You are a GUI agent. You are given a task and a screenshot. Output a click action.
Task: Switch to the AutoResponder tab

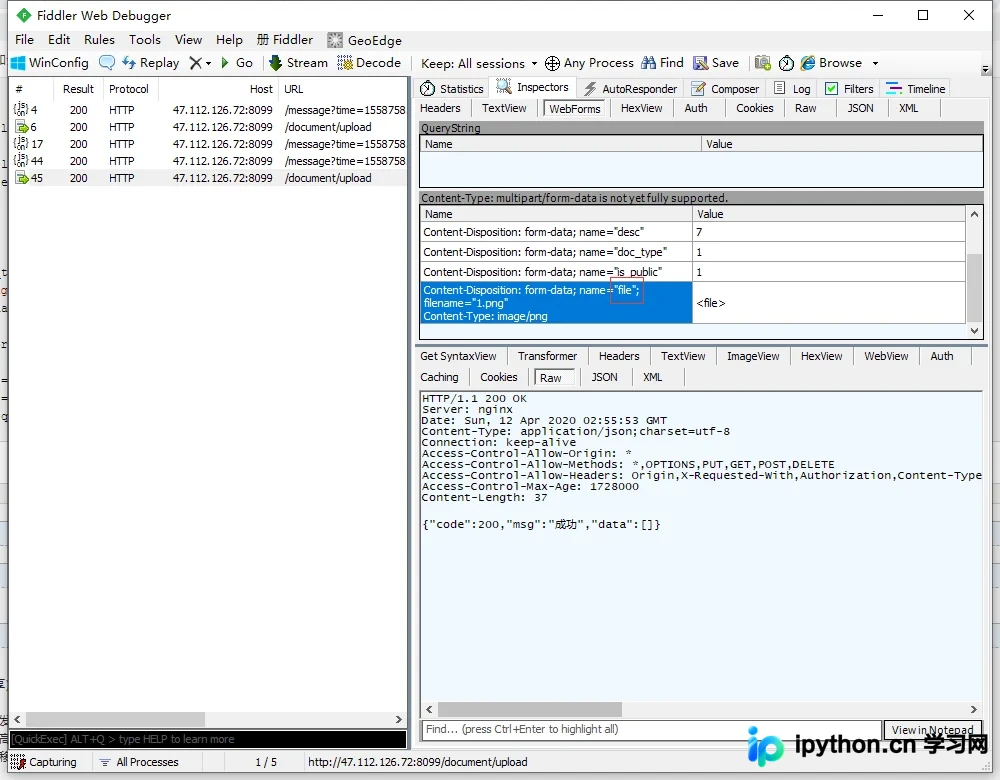coord(630,89)
